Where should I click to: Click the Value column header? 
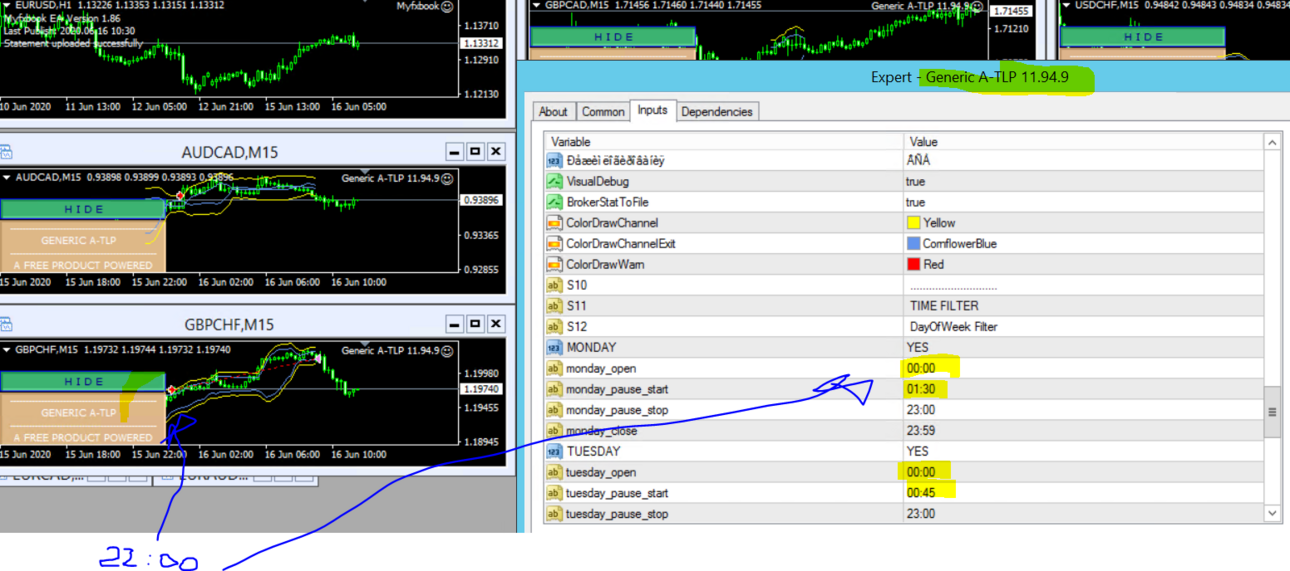[1083, 142]
